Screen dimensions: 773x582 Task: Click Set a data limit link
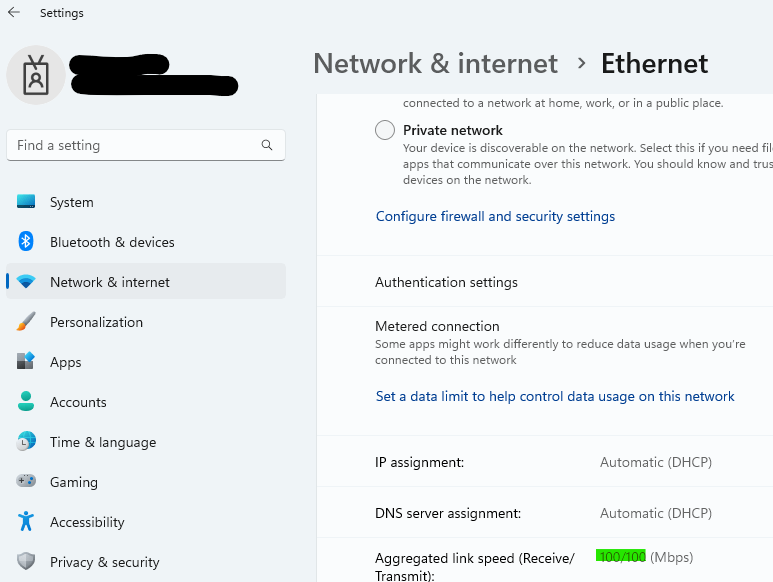click(x=555, y=396)
